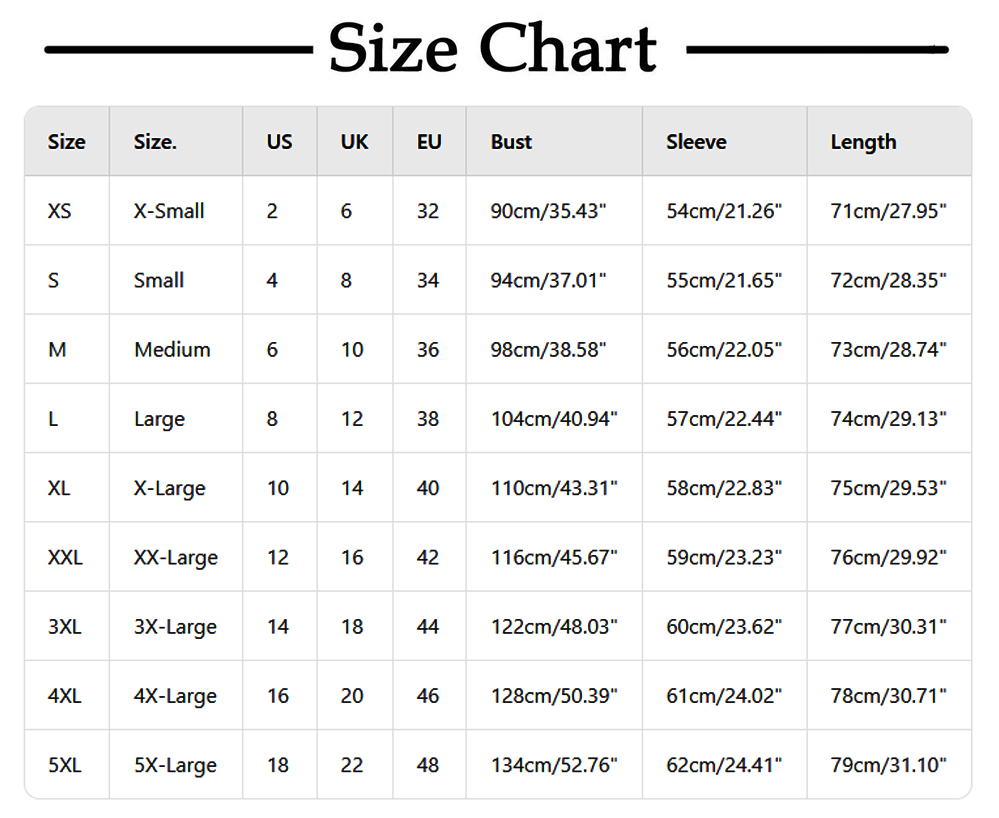Click the 4X-Large label cell
The width and height of the screenshot is (999, 818).
(175, 696)
